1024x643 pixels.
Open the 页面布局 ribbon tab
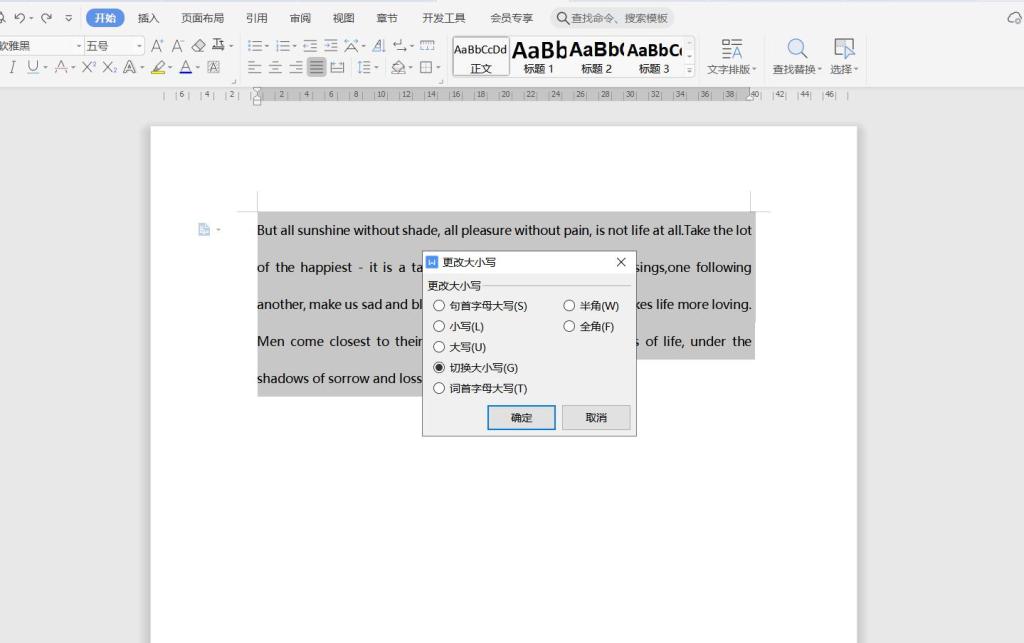(x=202, y=18)
